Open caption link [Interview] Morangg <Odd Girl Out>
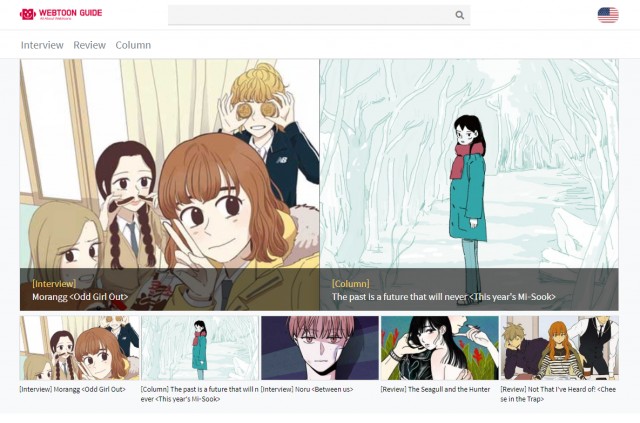 coord(73,390)
